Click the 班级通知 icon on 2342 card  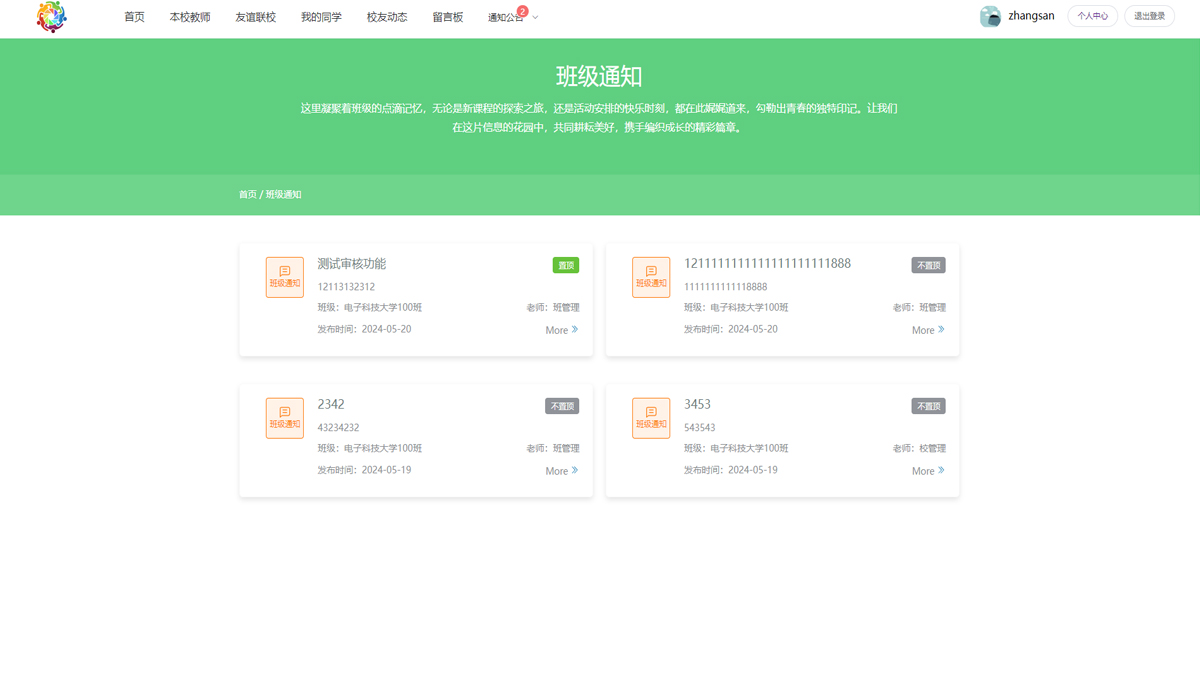285,418
